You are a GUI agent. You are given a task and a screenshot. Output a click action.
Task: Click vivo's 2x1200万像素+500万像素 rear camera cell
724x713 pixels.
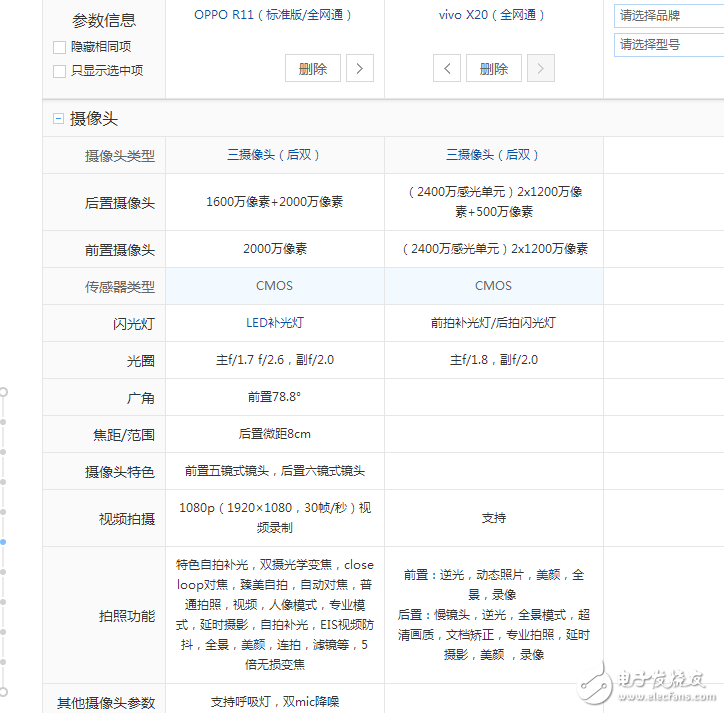[494, 202]
